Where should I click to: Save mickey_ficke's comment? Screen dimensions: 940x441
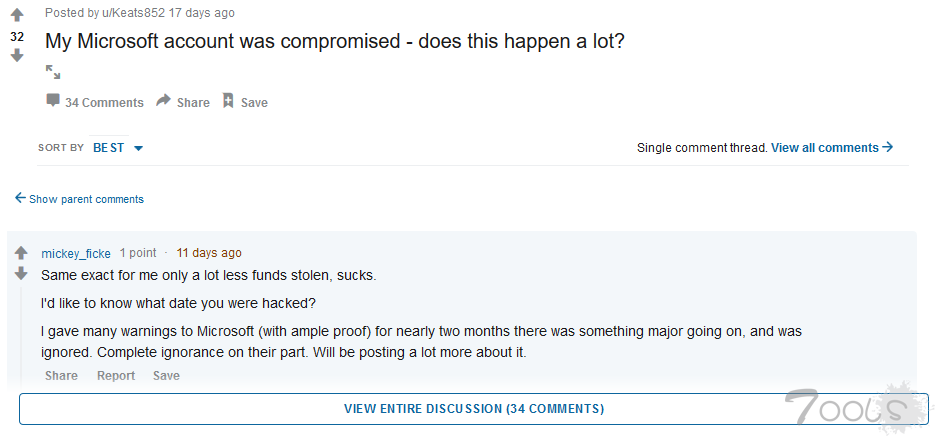166,376
